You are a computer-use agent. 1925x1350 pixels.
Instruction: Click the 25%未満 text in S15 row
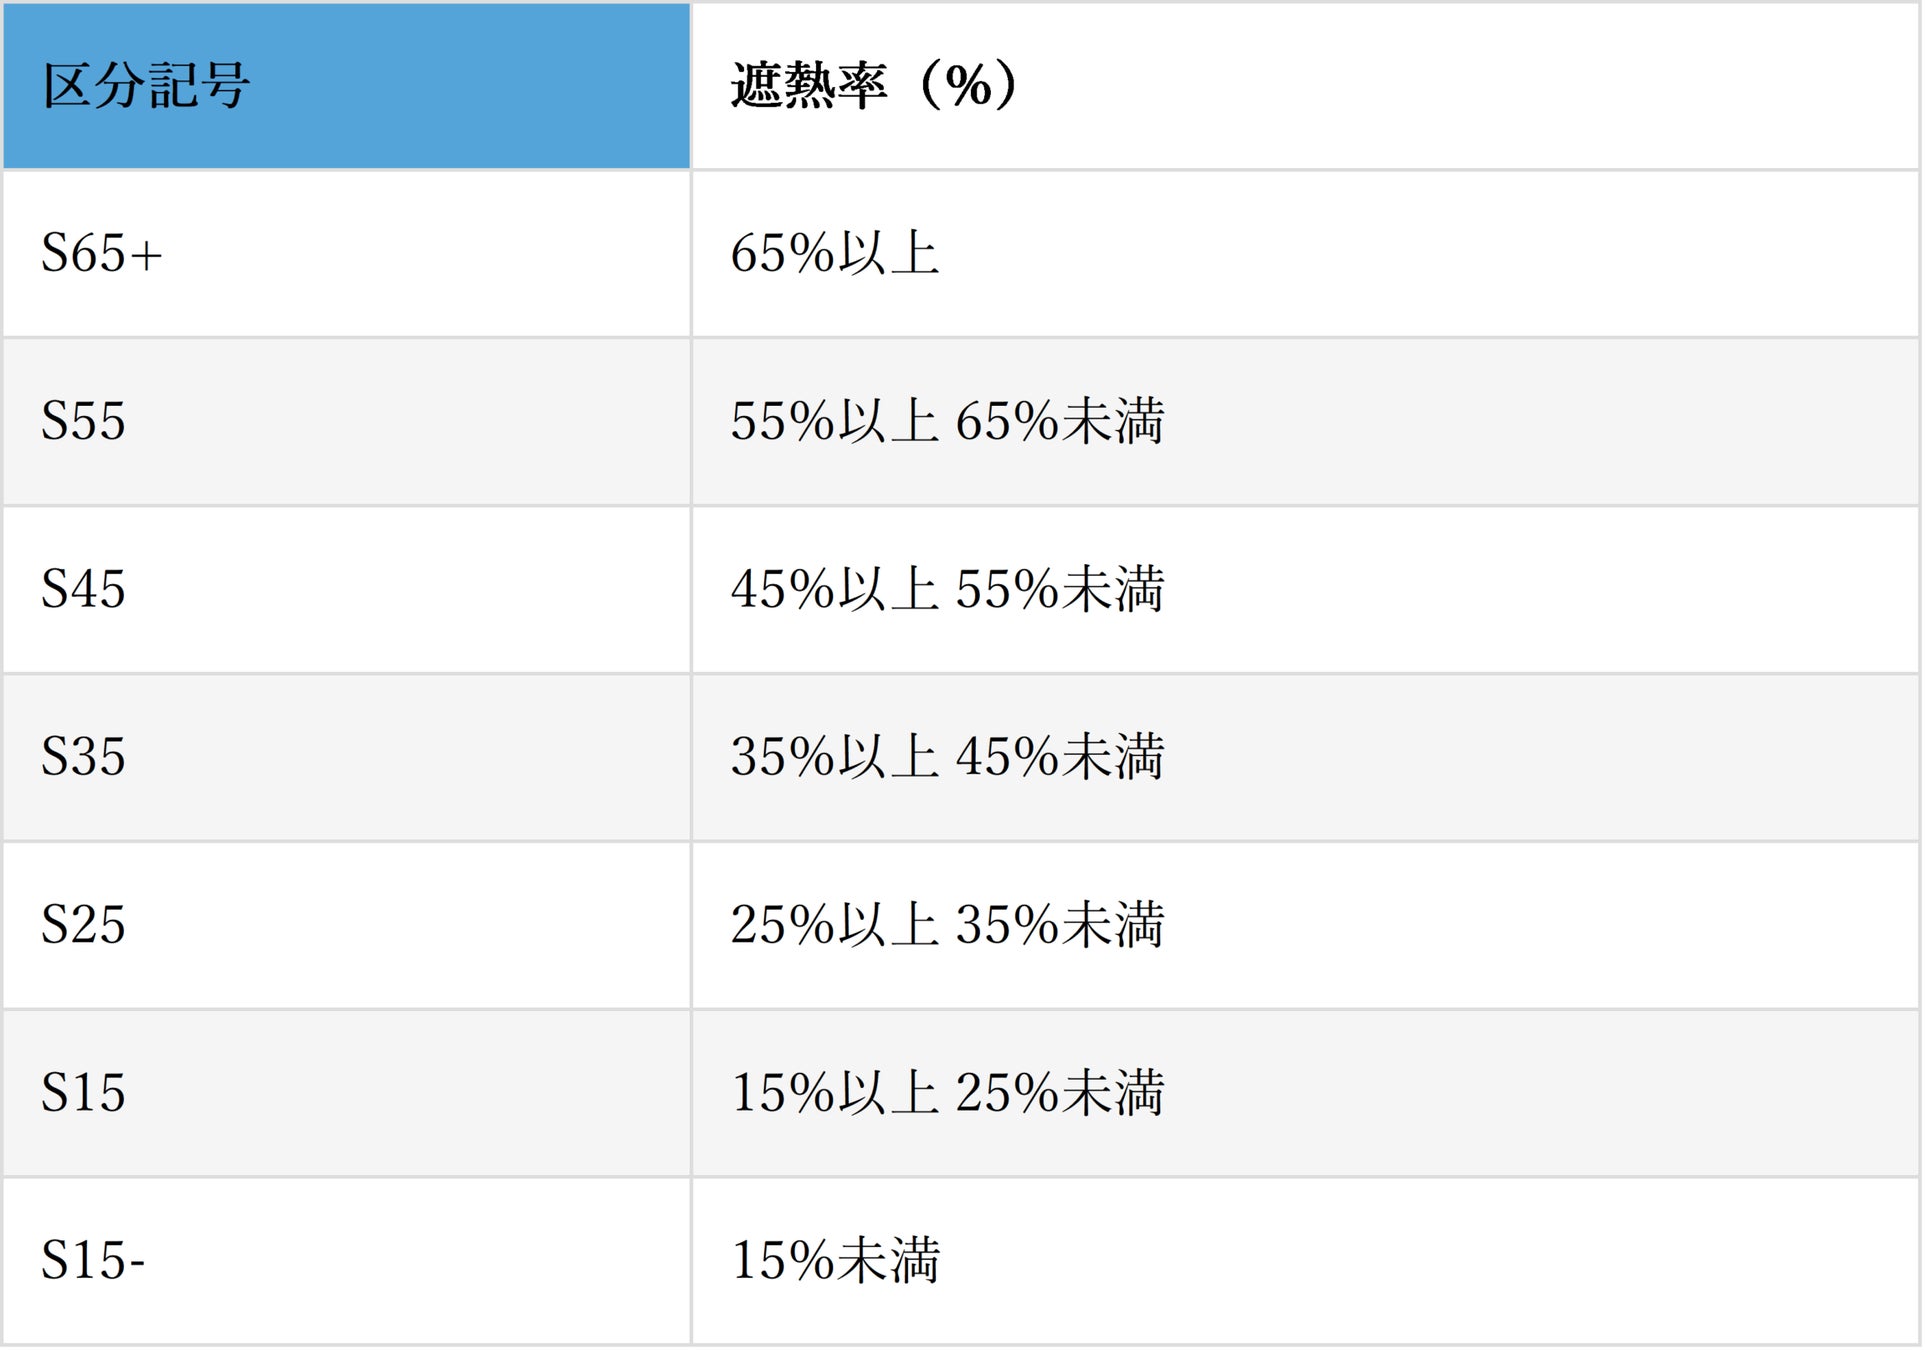point(1060,1093)
